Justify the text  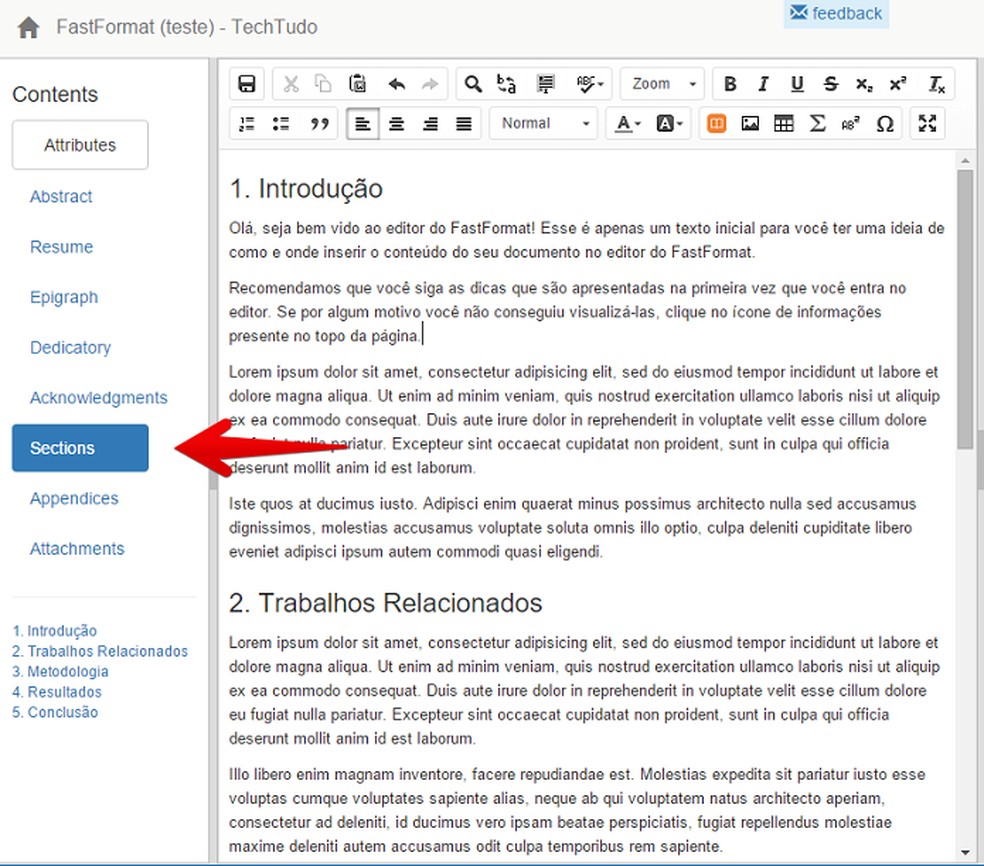(464, 124)
